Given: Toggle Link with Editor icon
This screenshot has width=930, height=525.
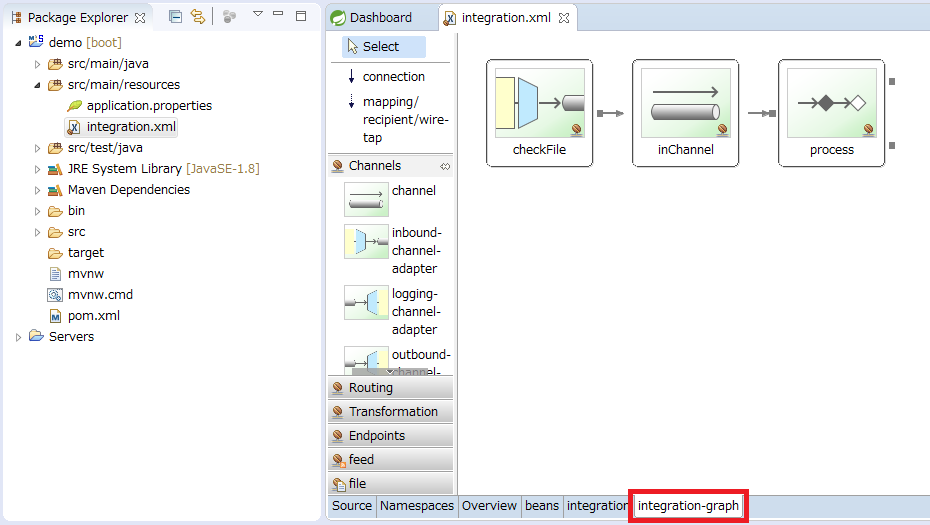Looking at the screenshot, I should [198, 17].
